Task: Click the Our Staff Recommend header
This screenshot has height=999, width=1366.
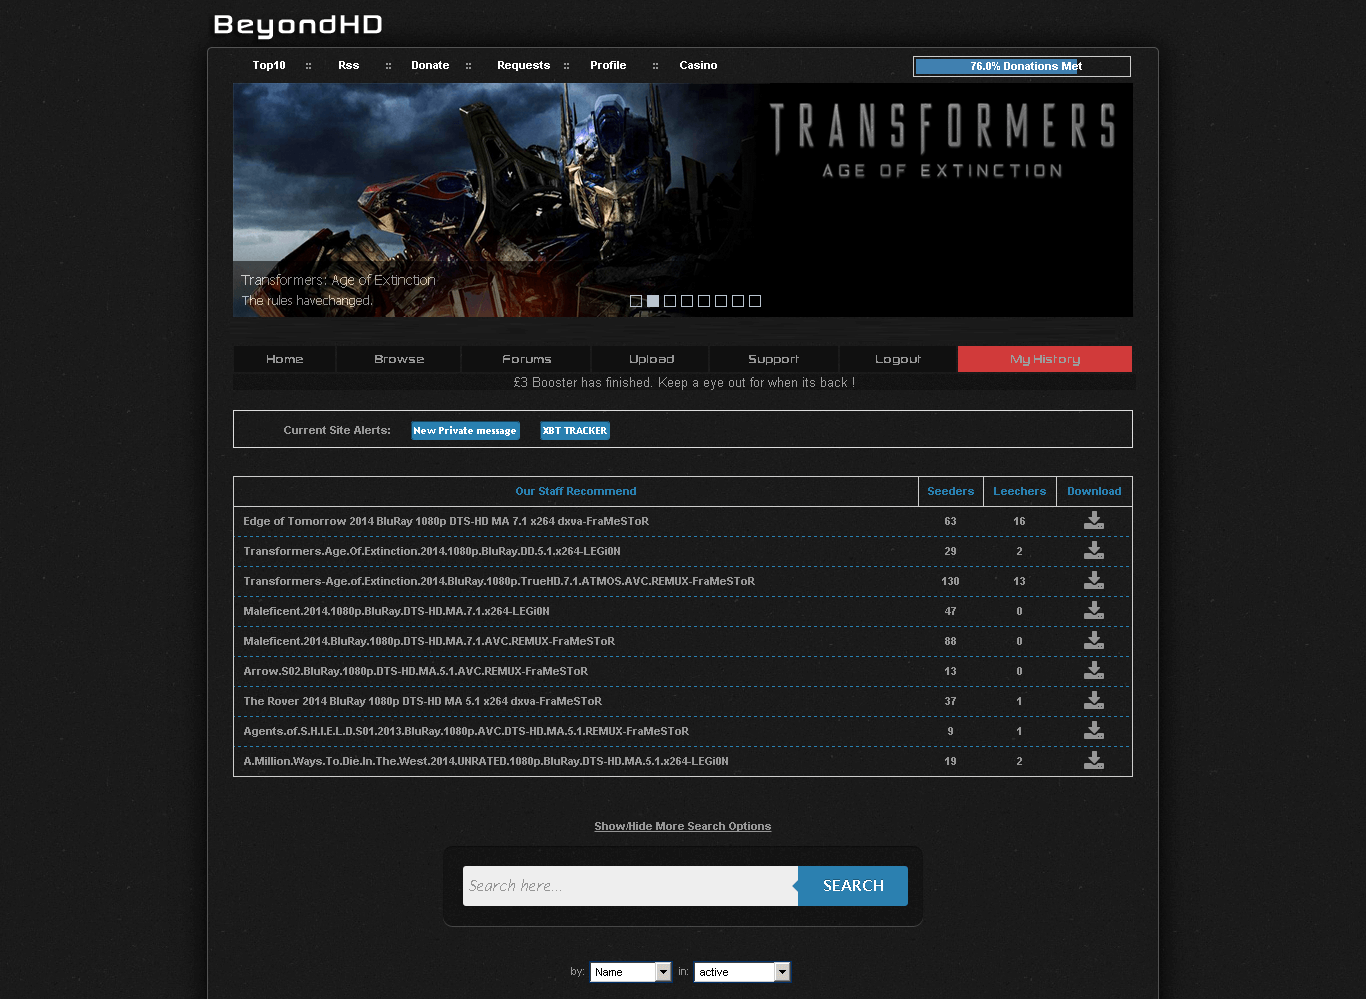Action: pyautogui.click(x=576, y=491)
